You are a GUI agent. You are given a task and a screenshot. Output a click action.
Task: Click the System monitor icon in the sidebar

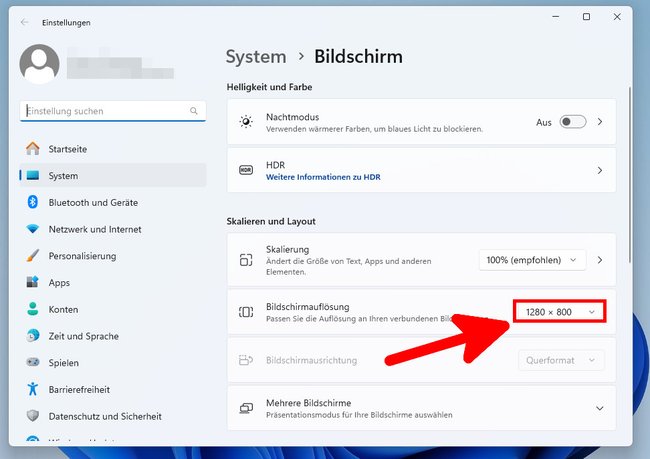point(33,175)
